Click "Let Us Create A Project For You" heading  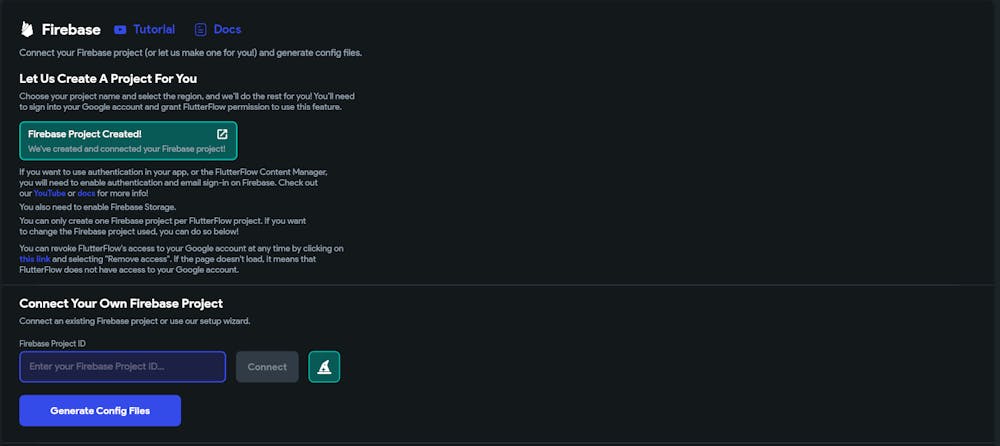tap(108, 78)
